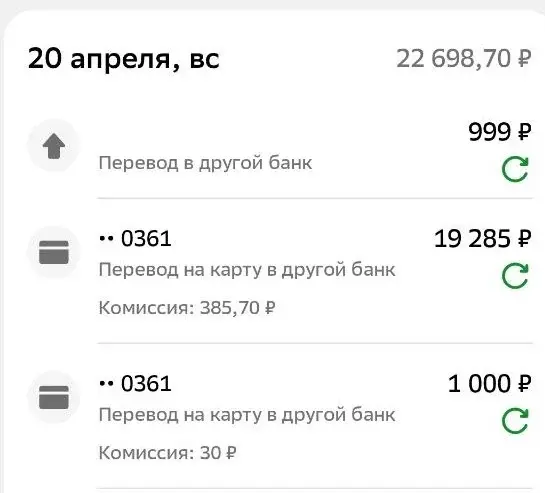
Task: Tap card number •• 0361 in 19 285 ₽ entry
Action: click(x=135, y=239)
